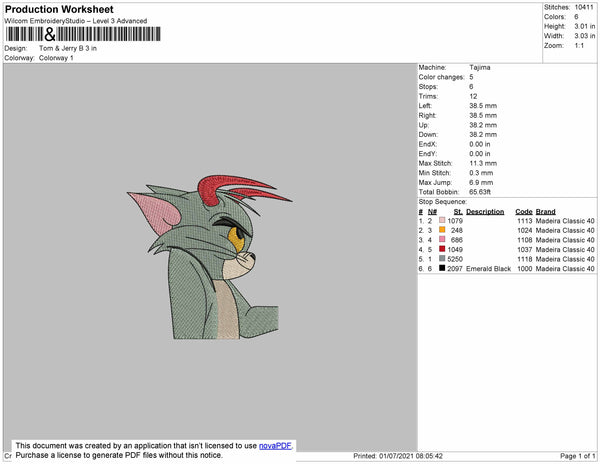Viewport: 600px width, 464px height.
Task: Click the Zoom value 1:1
Action: pyautogui.click(x=579, y=46)
